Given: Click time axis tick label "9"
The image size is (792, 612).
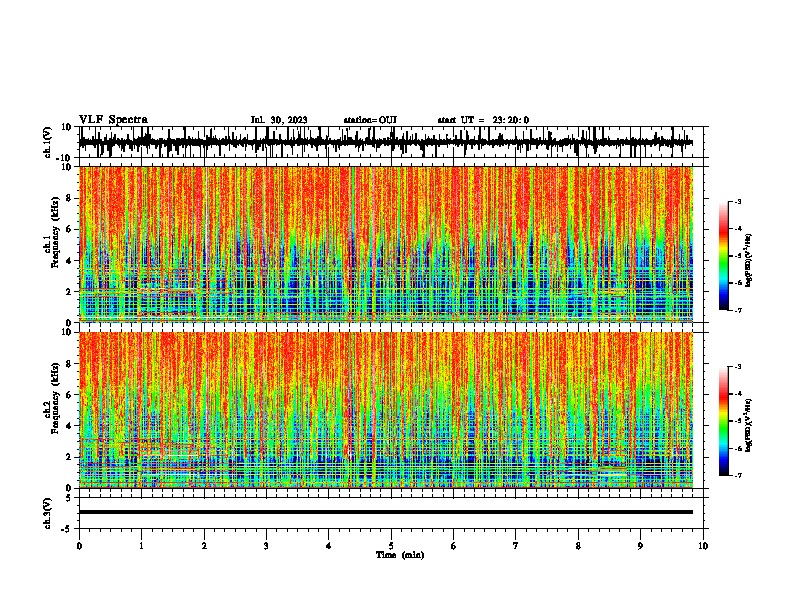Looking at the screenshot, I should tap(640, 546).
